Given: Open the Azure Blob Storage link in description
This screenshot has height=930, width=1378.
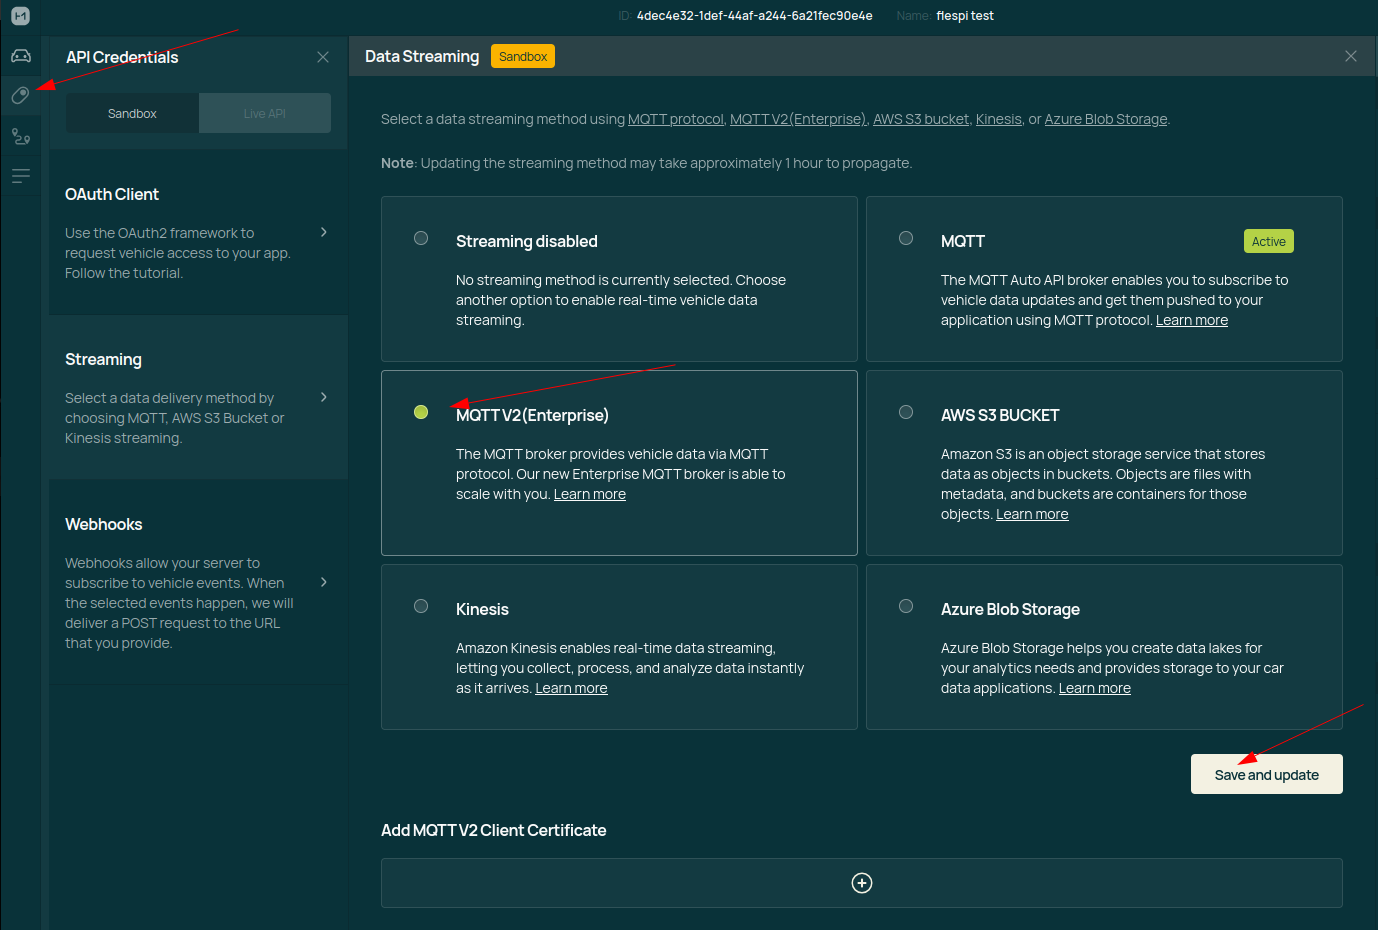Looking at the screenshot, I should [x=1105, y=119].
